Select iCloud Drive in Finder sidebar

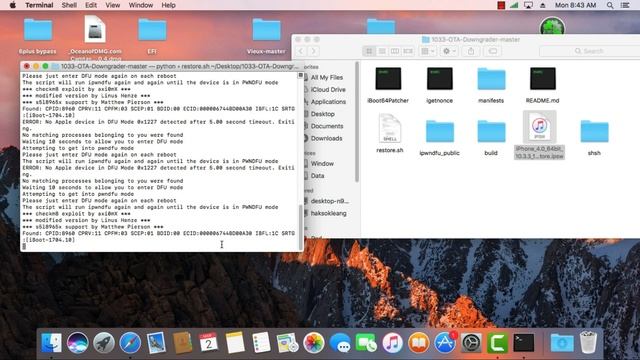328,89
